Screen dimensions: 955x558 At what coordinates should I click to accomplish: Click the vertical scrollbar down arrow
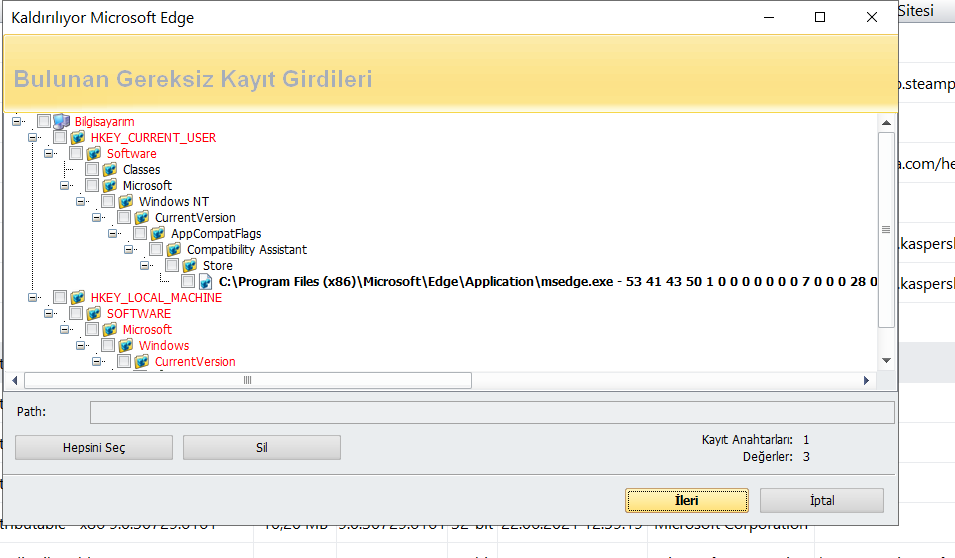[x=887, y=361]
